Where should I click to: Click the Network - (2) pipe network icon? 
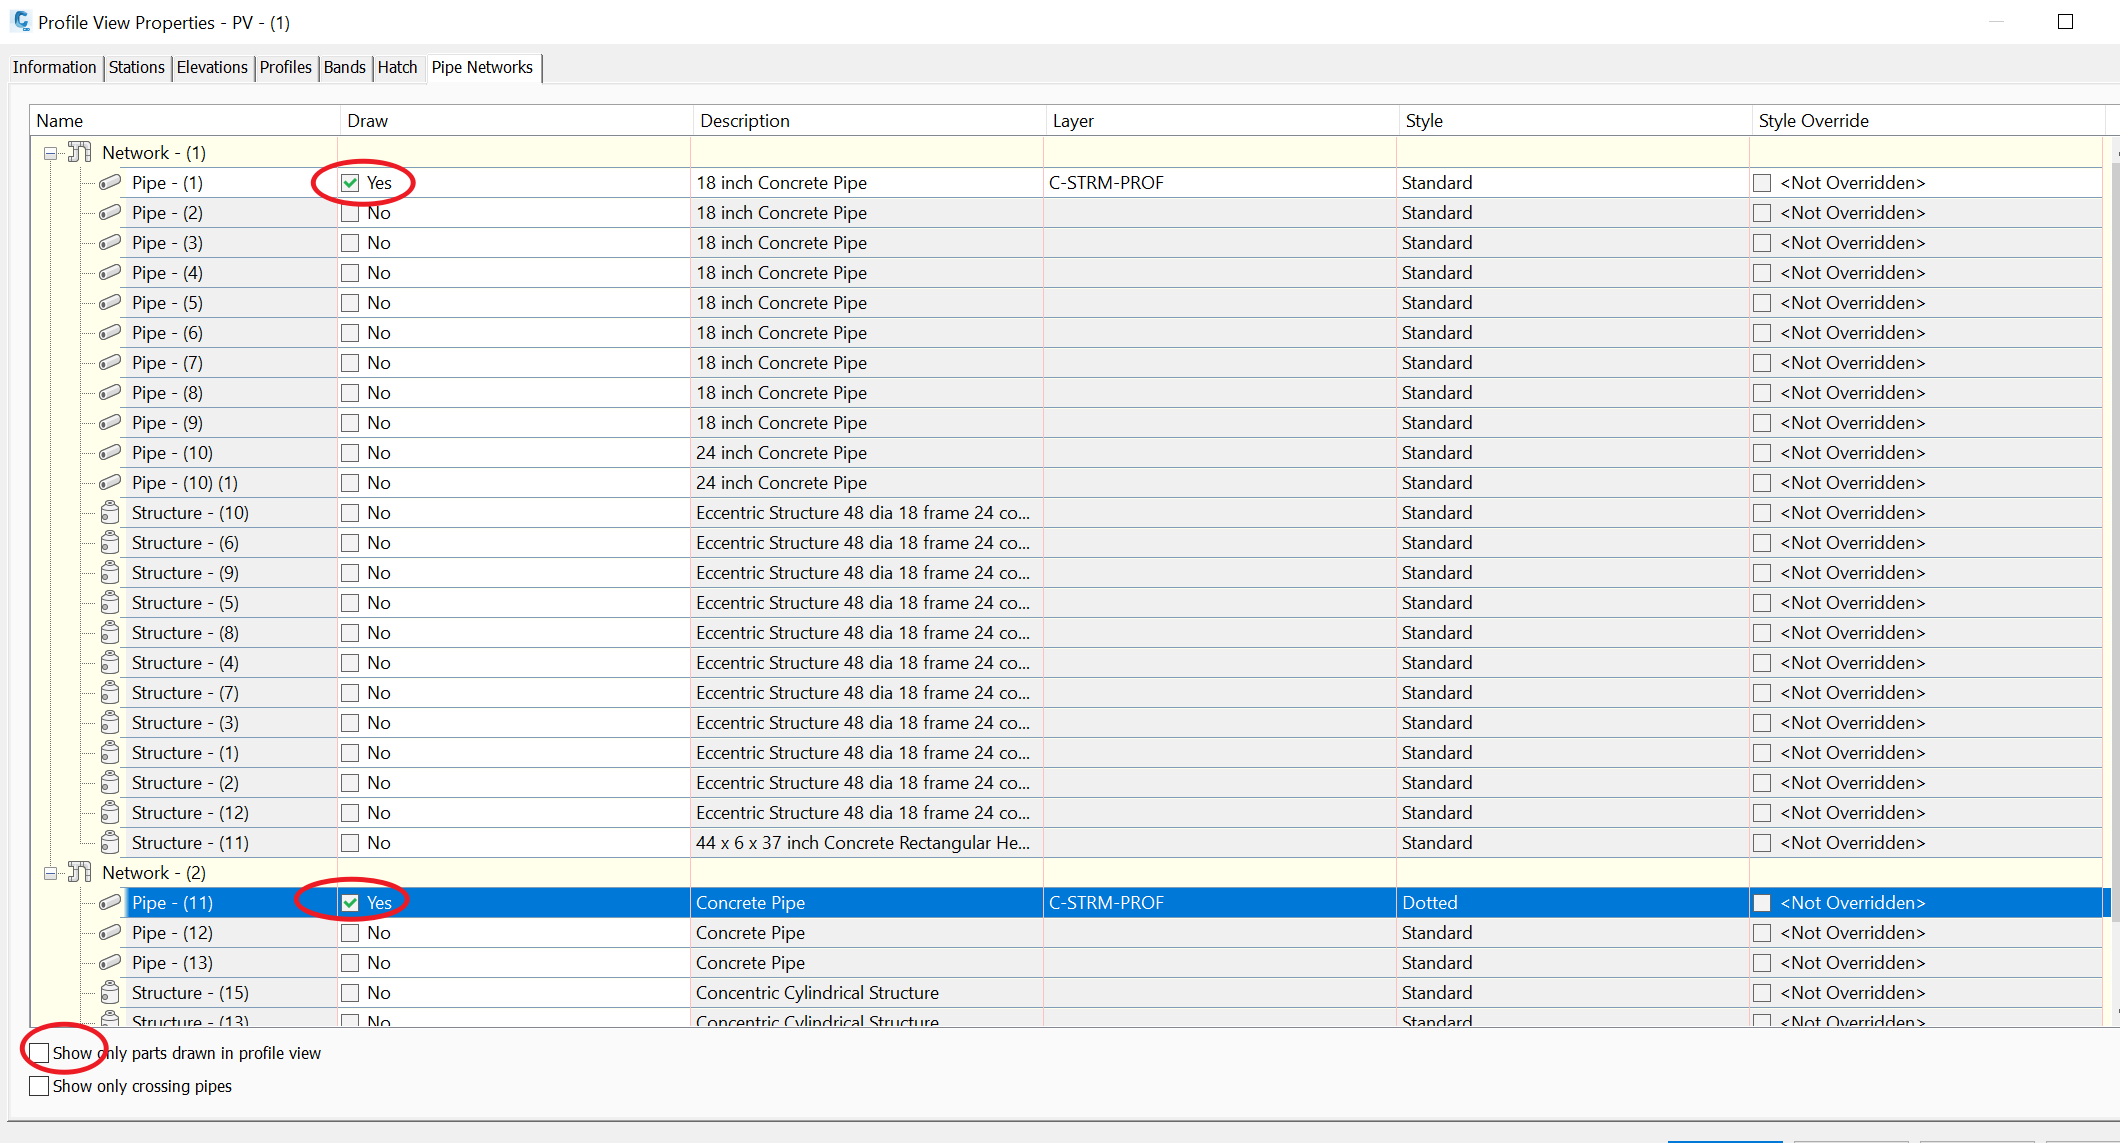(79, 872)
